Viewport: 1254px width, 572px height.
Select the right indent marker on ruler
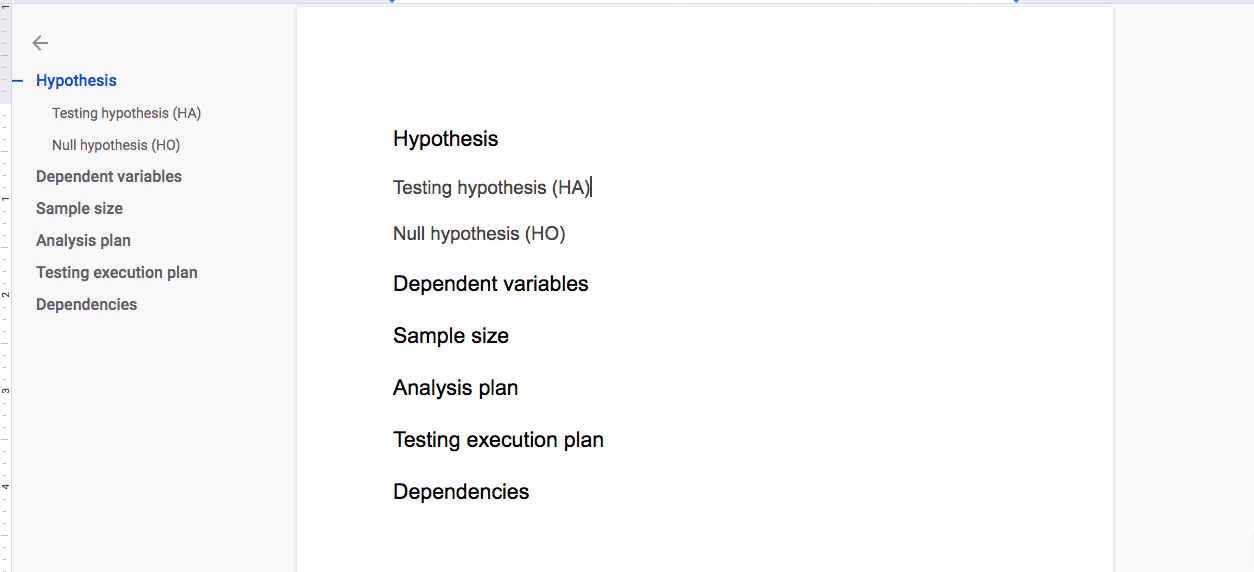[1016, 2]
